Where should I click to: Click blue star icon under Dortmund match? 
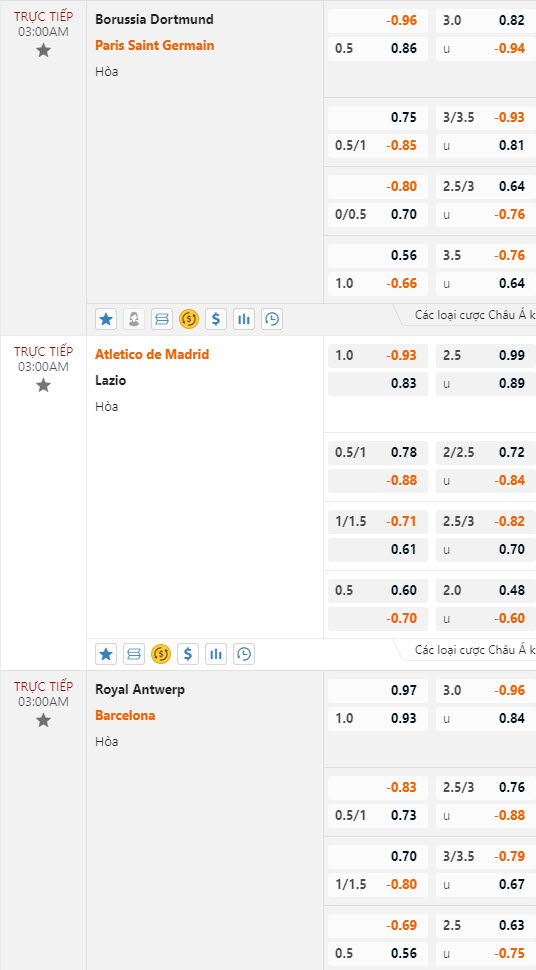pyautogui.click(x=106, y=319)
